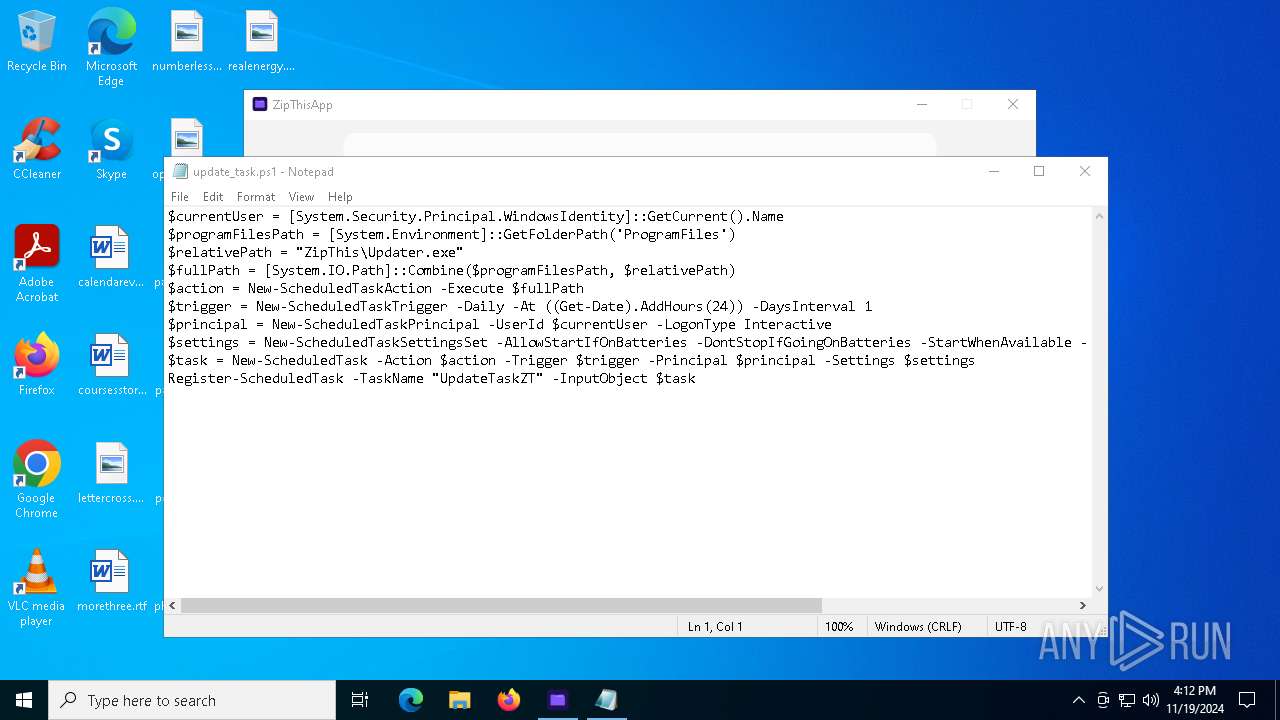Image resolution: width=1280 pixels, height=720 pixels.
Task: Click the horizontal scrollbar thumb in Notepad
Action: 501,605
